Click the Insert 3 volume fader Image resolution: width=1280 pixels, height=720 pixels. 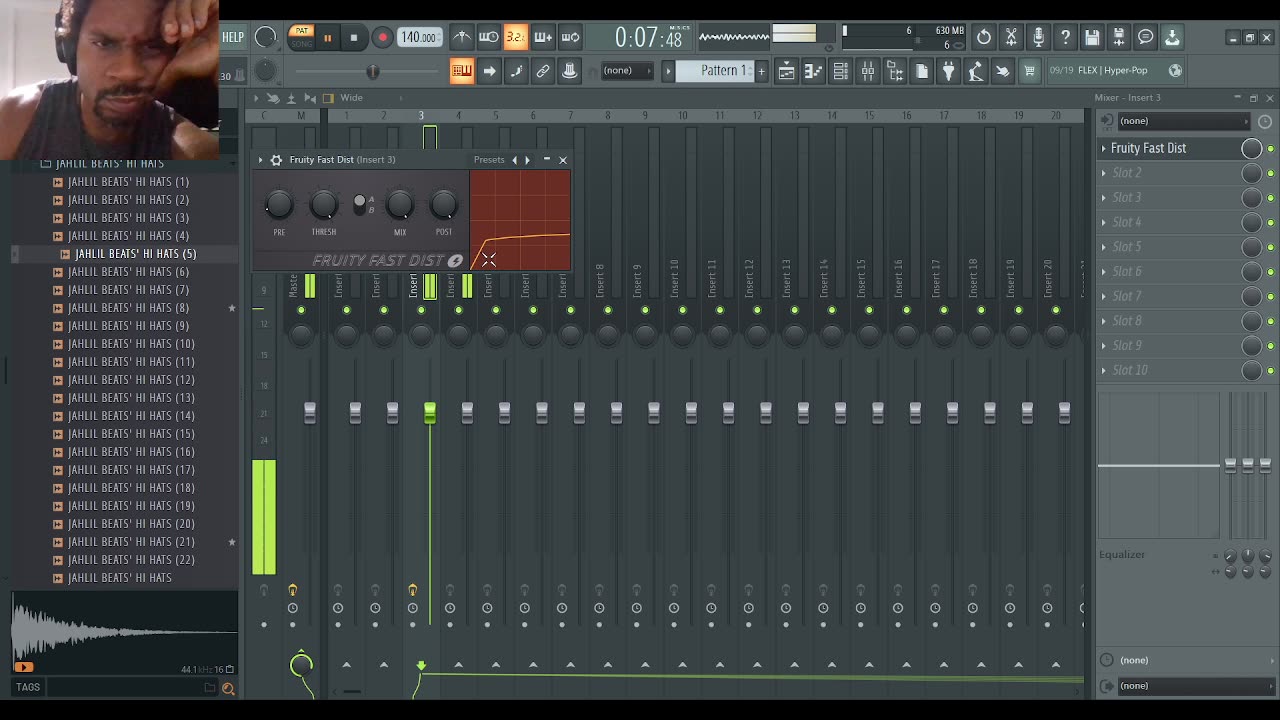tap(430, 412)
